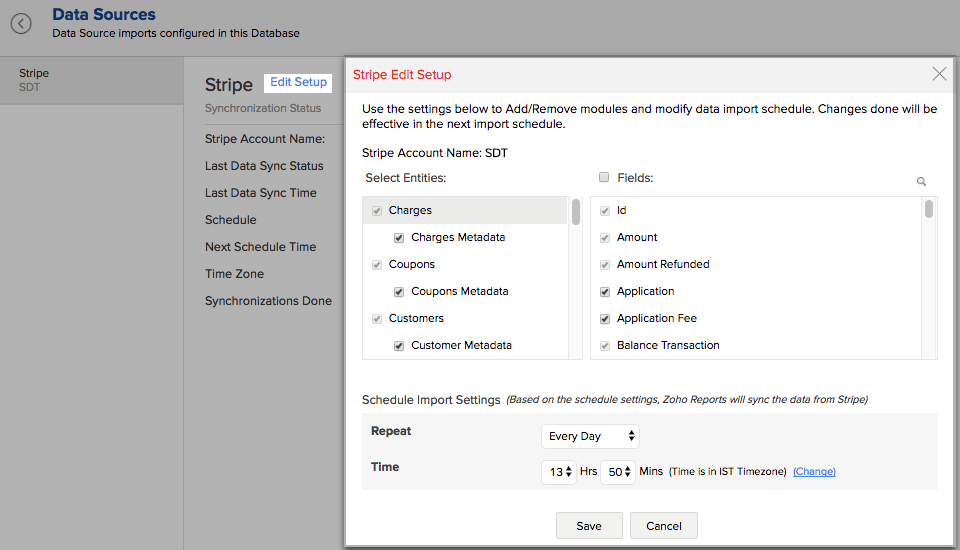Click the Select Entities list scrollbar

tap(576, 213)
